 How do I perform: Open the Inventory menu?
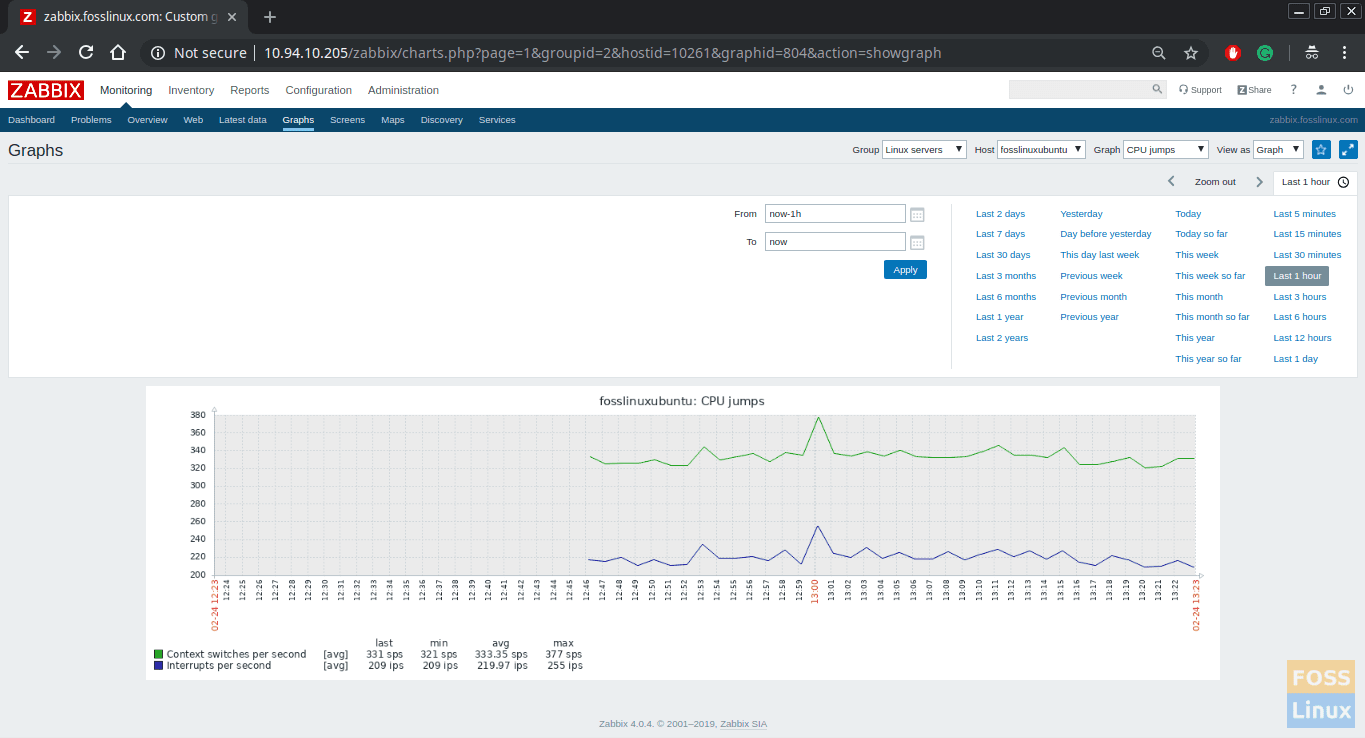(191, 90)
